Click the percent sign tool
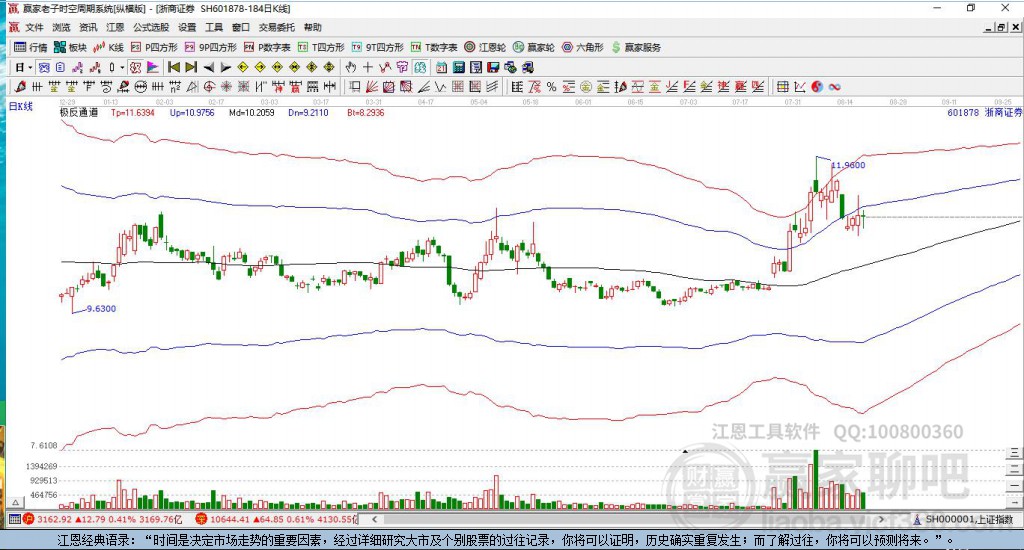Viewport: 1024px width, 550px height. (x=551, y=87)
